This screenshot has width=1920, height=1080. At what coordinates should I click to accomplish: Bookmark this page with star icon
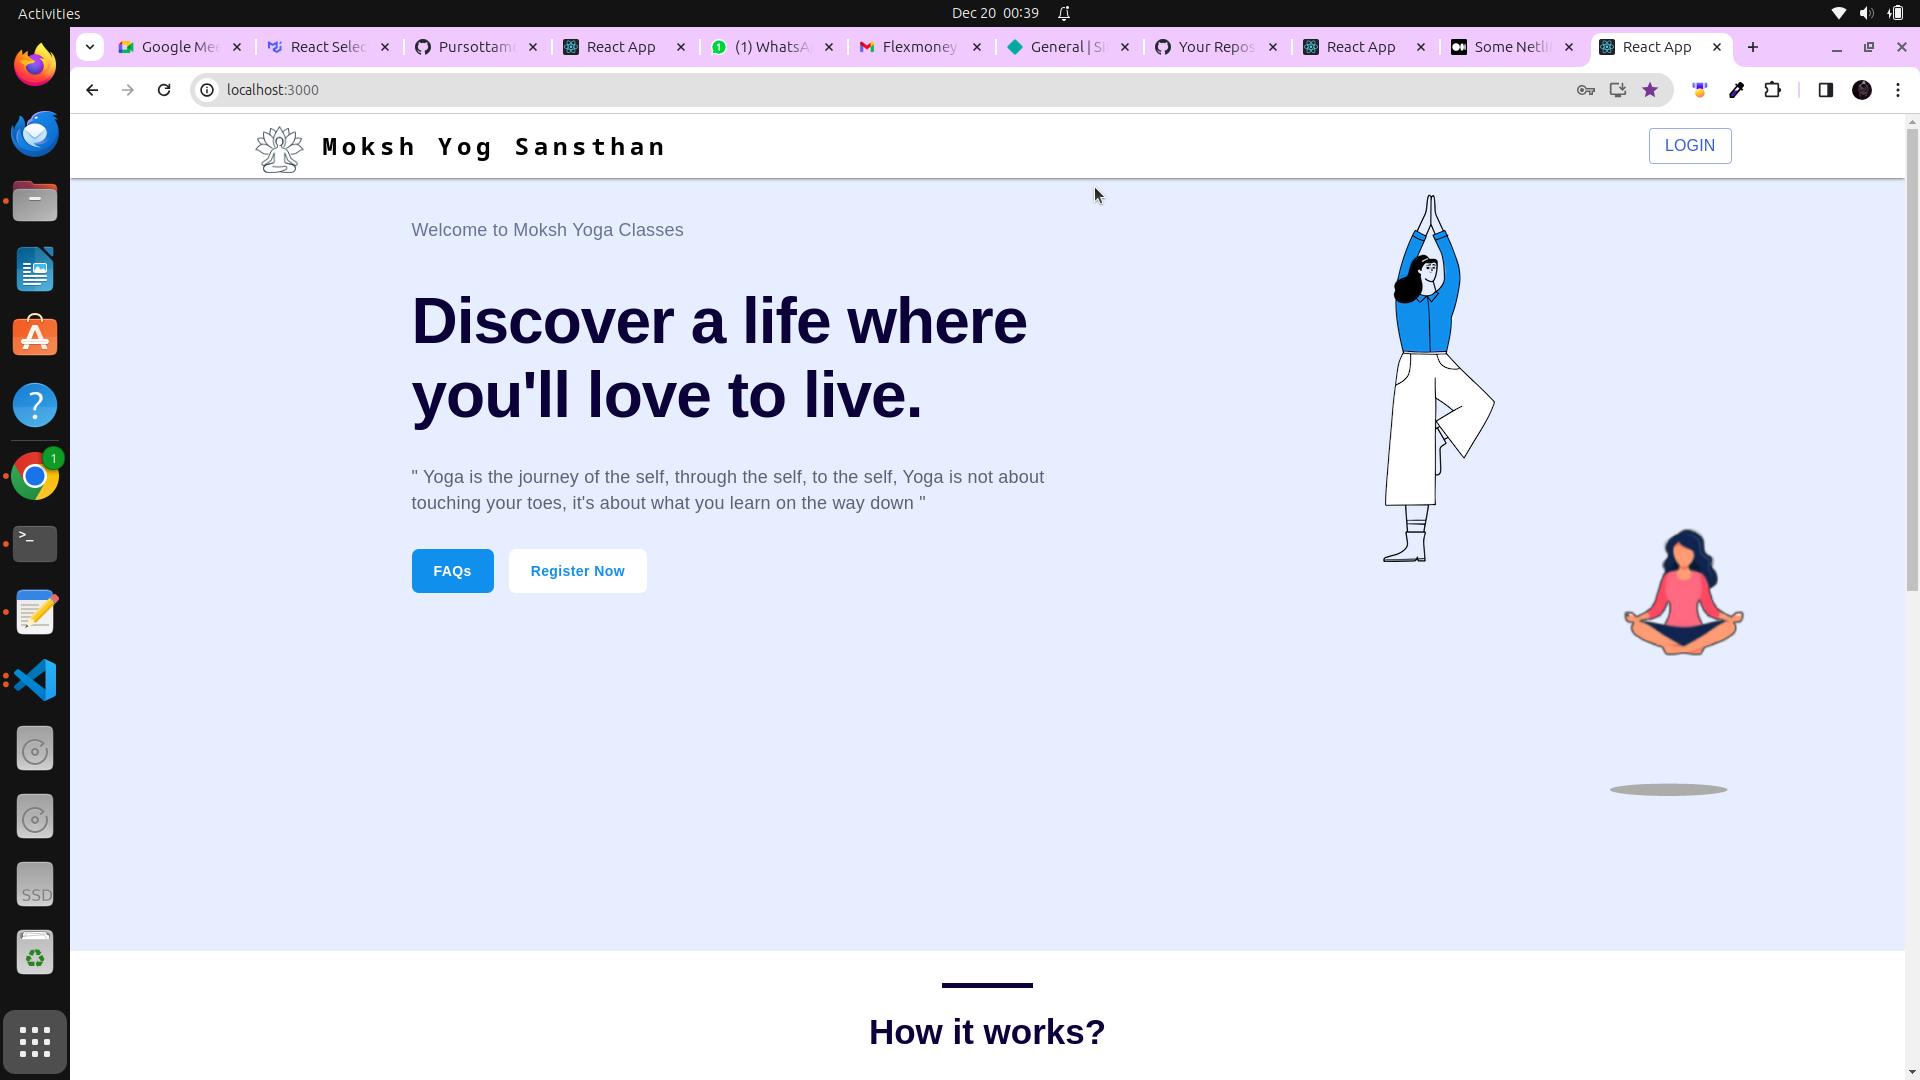(1650, 90)
